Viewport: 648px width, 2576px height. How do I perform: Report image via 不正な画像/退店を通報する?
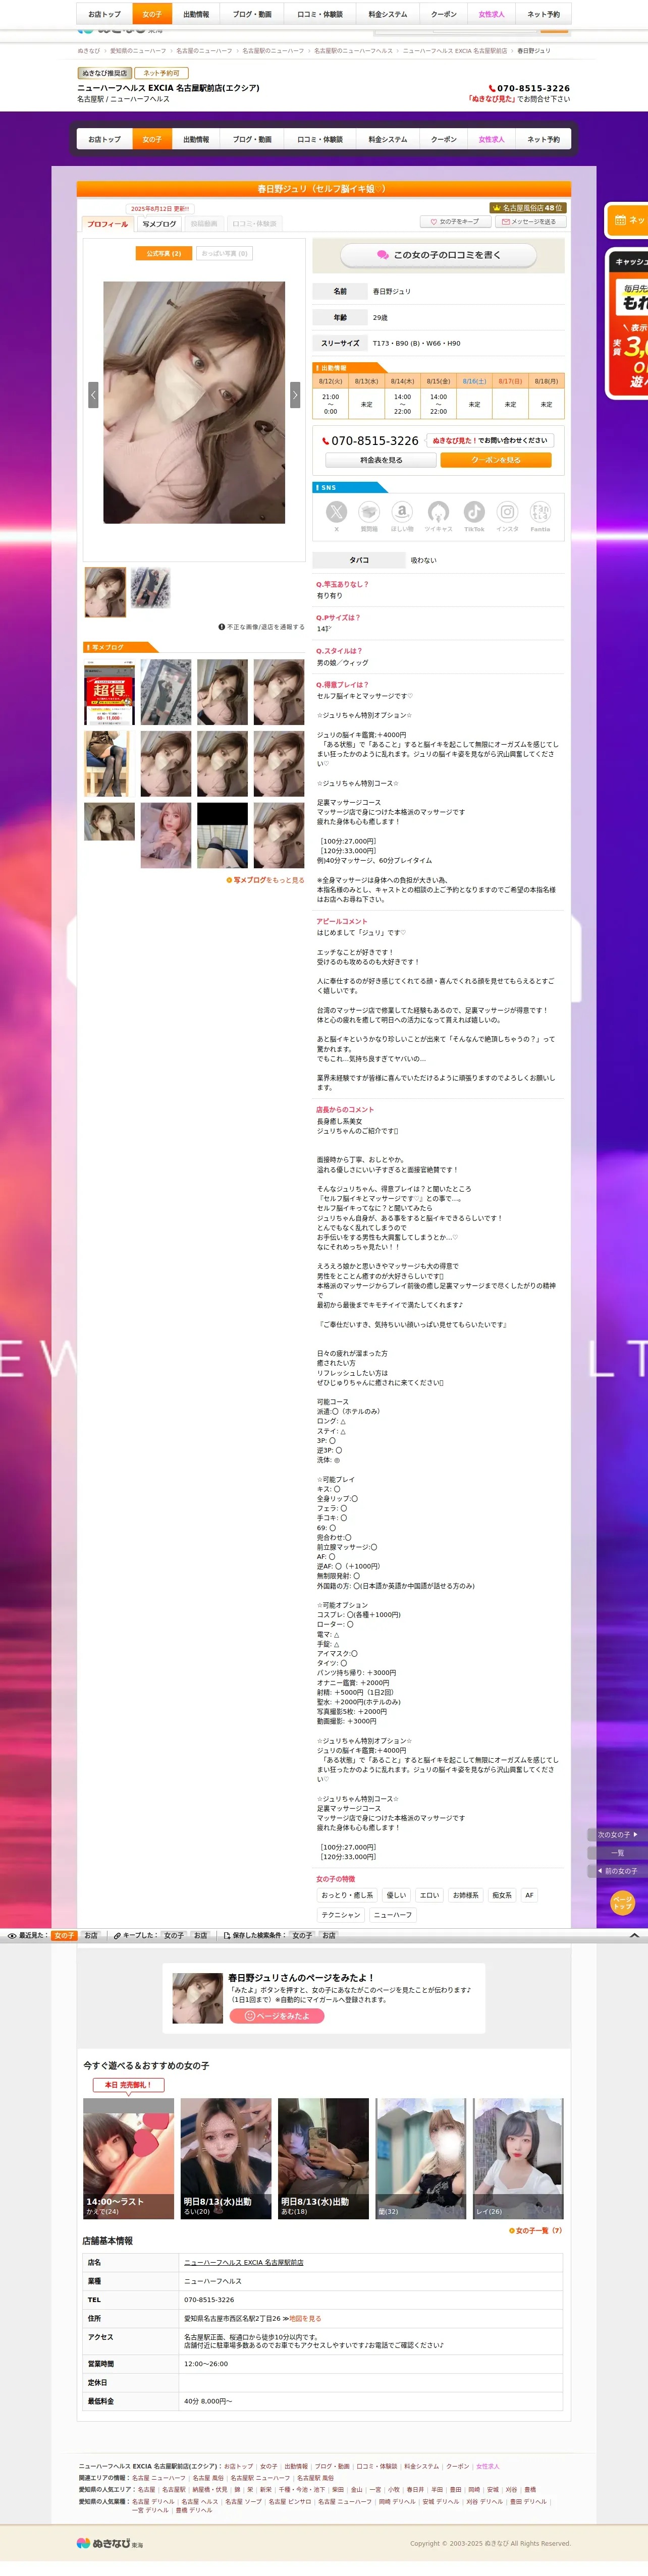click(261, 627)
